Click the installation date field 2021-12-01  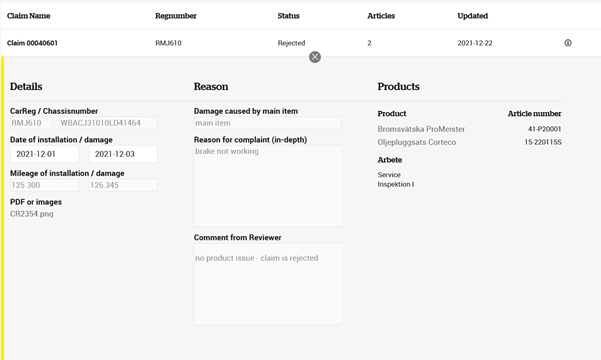[x=44, y=154]
